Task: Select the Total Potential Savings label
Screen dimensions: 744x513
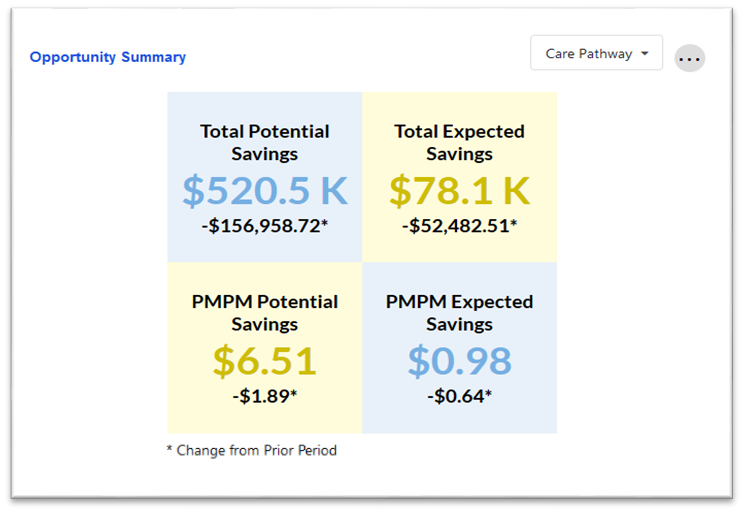Action: click(264, 142)
